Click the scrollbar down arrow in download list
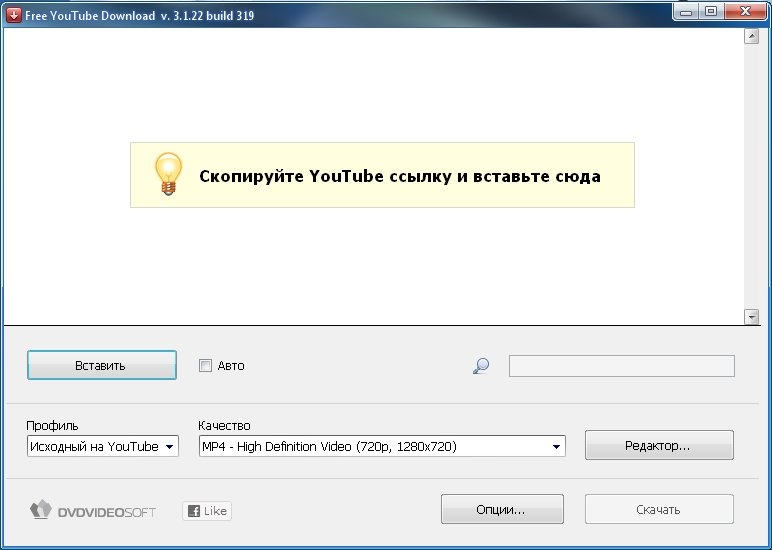This screenshot has width=772, height=550. point(752,317)
